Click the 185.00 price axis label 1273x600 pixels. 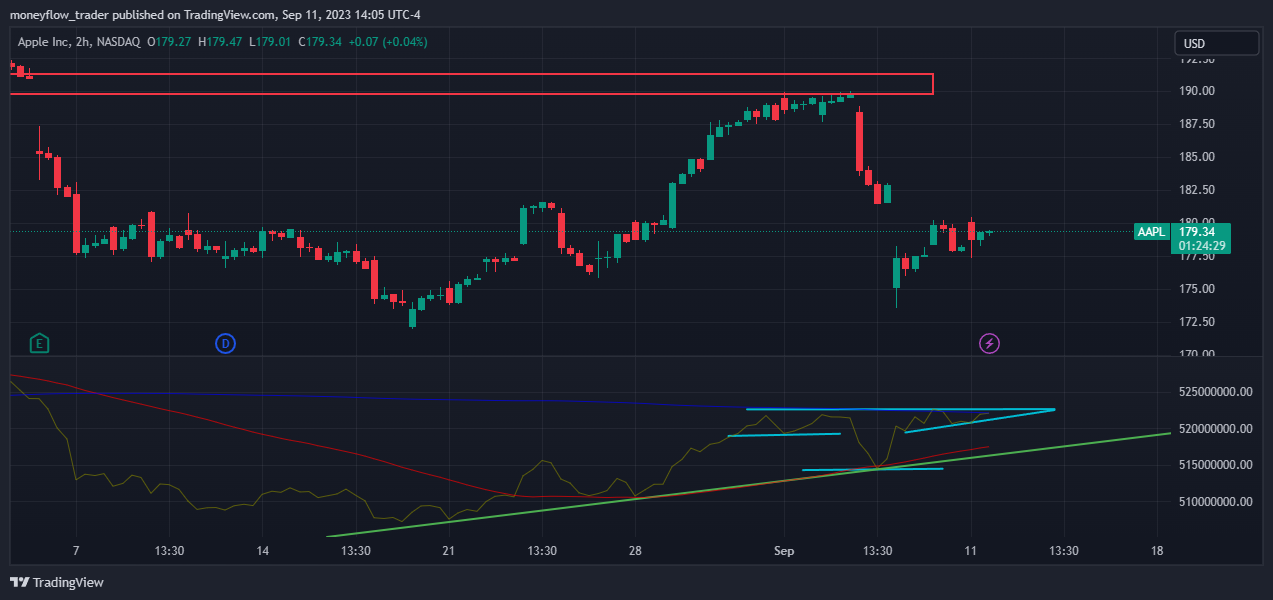pos(1197,157)
